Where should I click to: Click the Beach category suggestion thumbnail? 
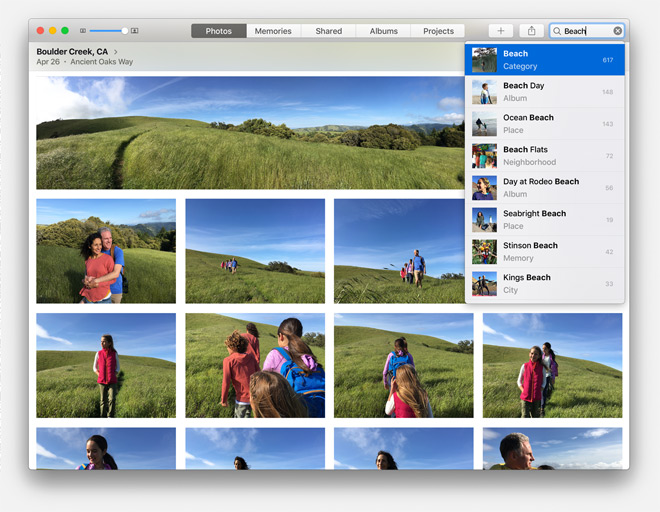click(x=484, y=60)
